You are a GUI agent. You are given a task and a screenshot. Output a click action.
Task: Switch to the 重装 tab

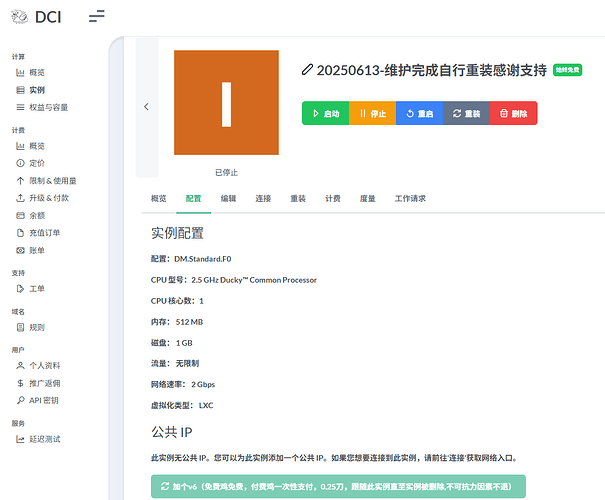pos(298,198)
